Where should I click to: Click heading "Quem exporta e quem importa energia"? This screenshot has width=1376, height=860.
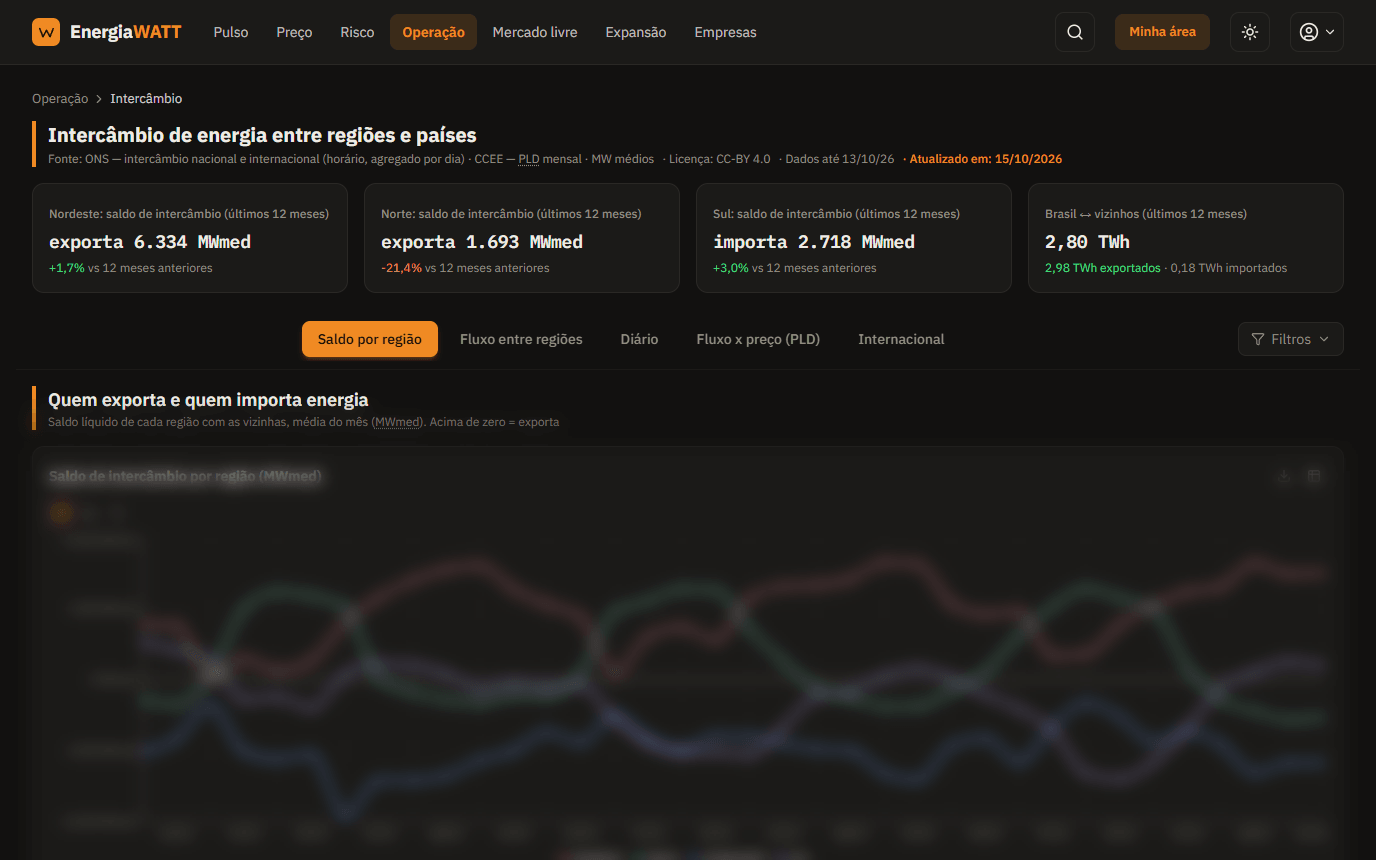tap(208, 400)
